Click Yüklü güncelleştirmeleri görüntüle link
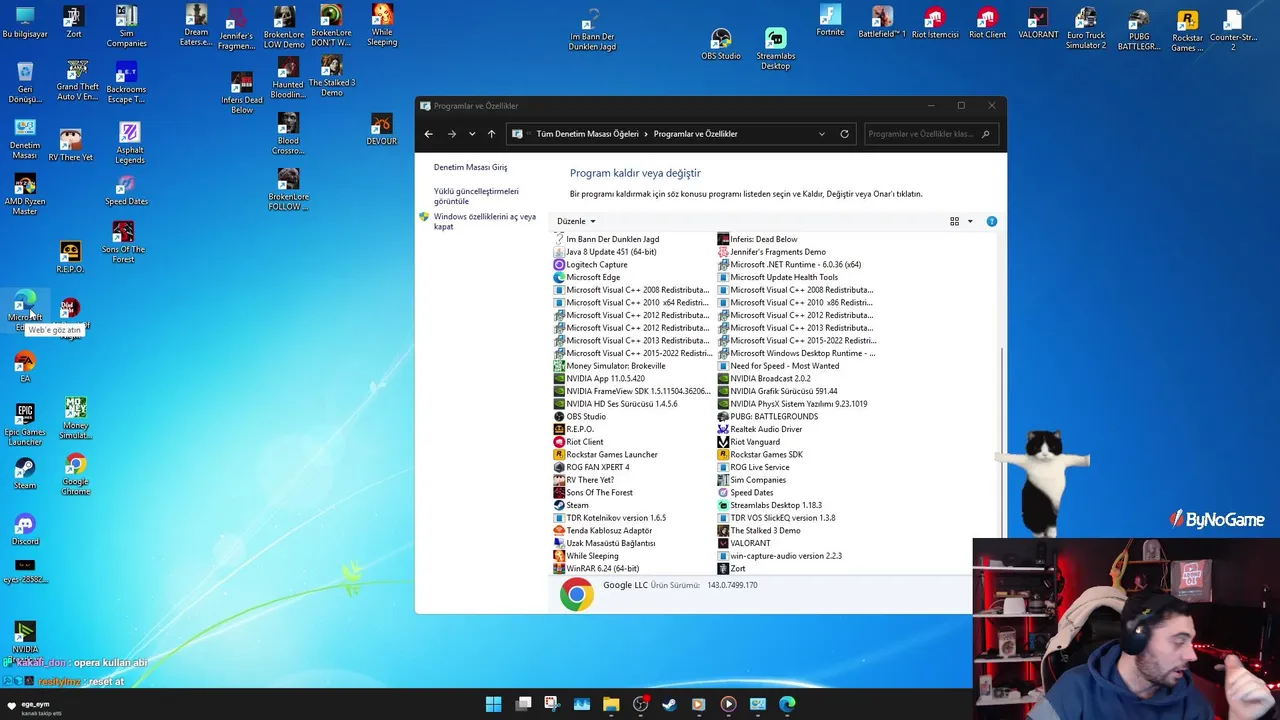Screen dimensions: 1280x720 (x=476, y=196)
